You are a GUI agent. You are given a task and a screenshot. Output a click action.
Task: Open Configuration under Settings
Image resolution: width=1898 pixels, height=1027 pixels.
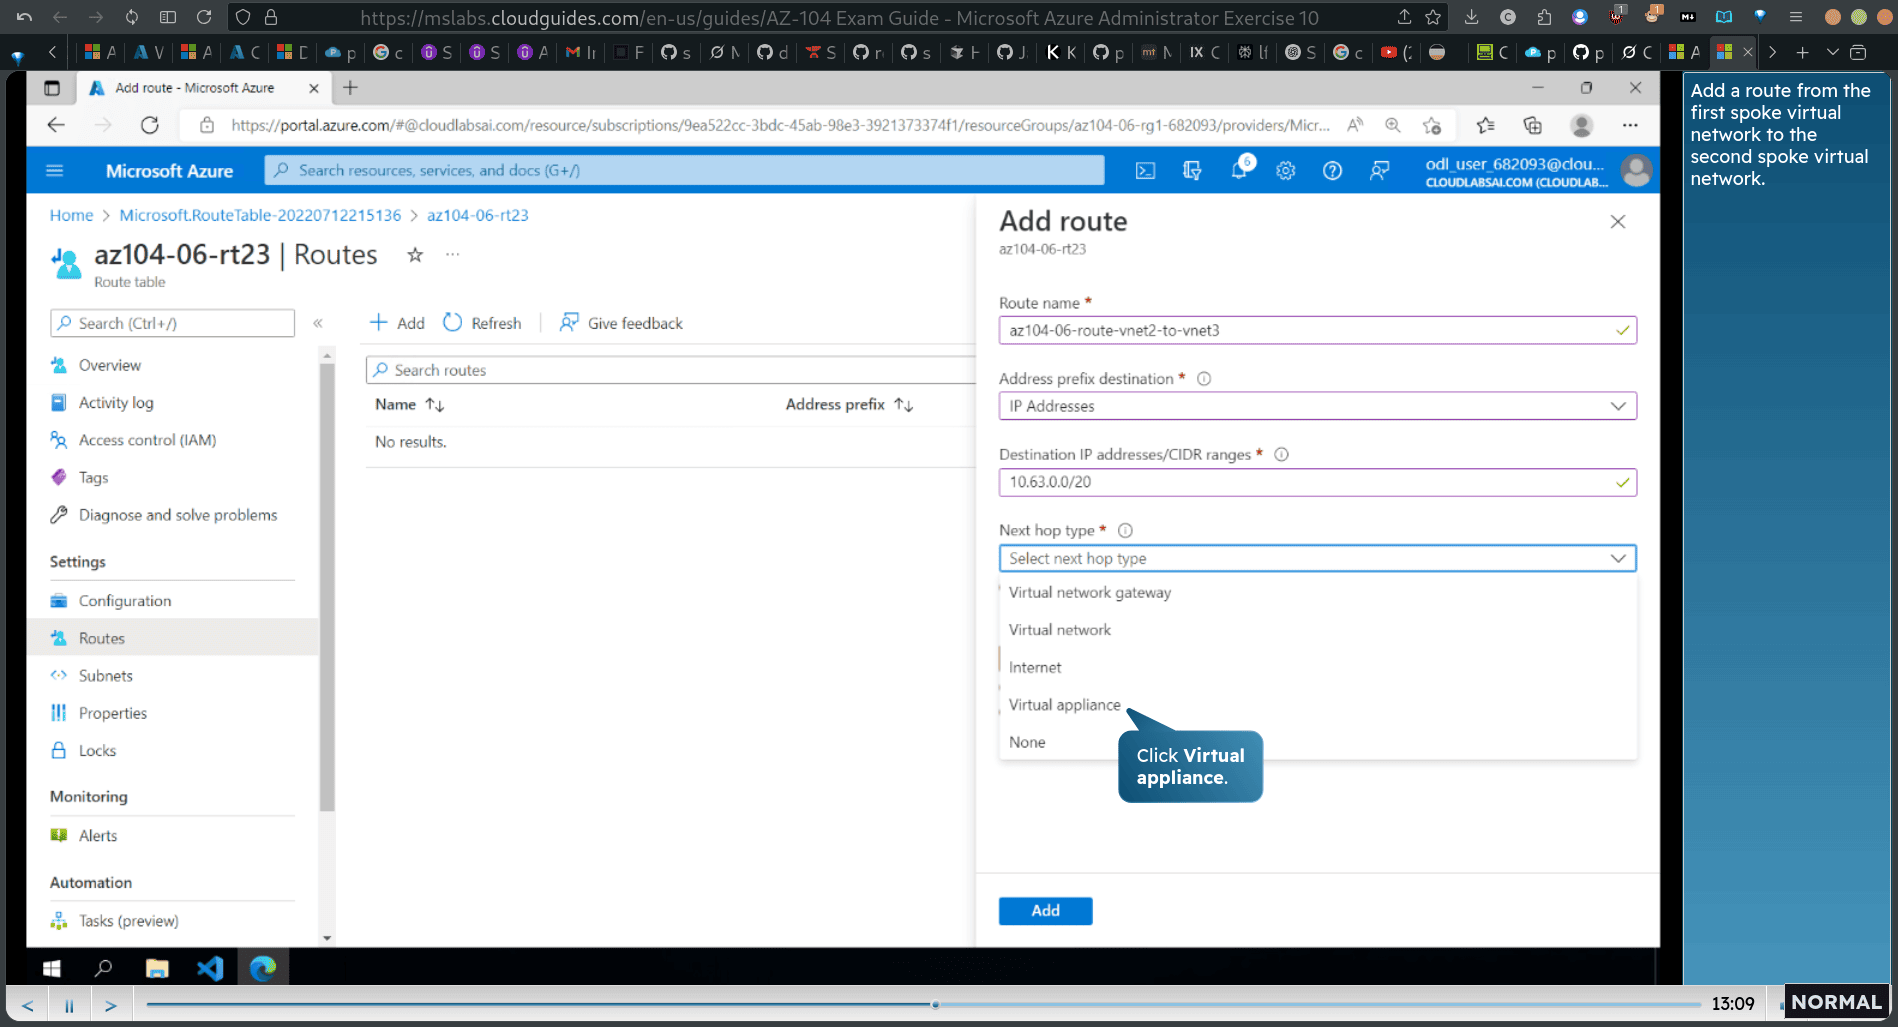click(125, 601)
